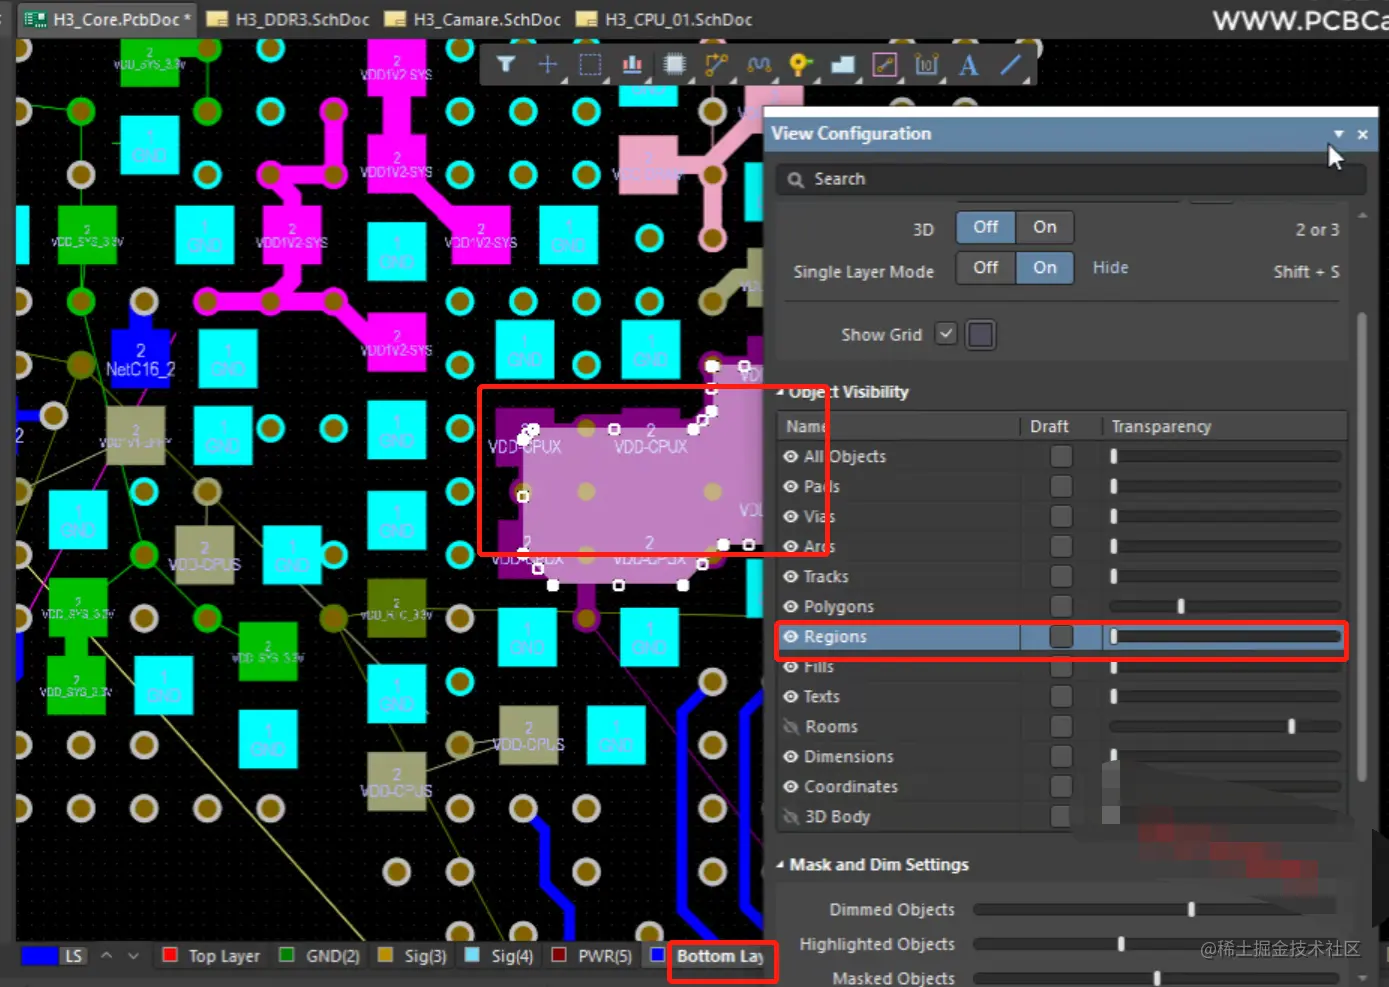The width and height of the screenshot is (1389, 987).
Task: Toggle visibility eye for All Objects
Action: click(x=791, y=456)
